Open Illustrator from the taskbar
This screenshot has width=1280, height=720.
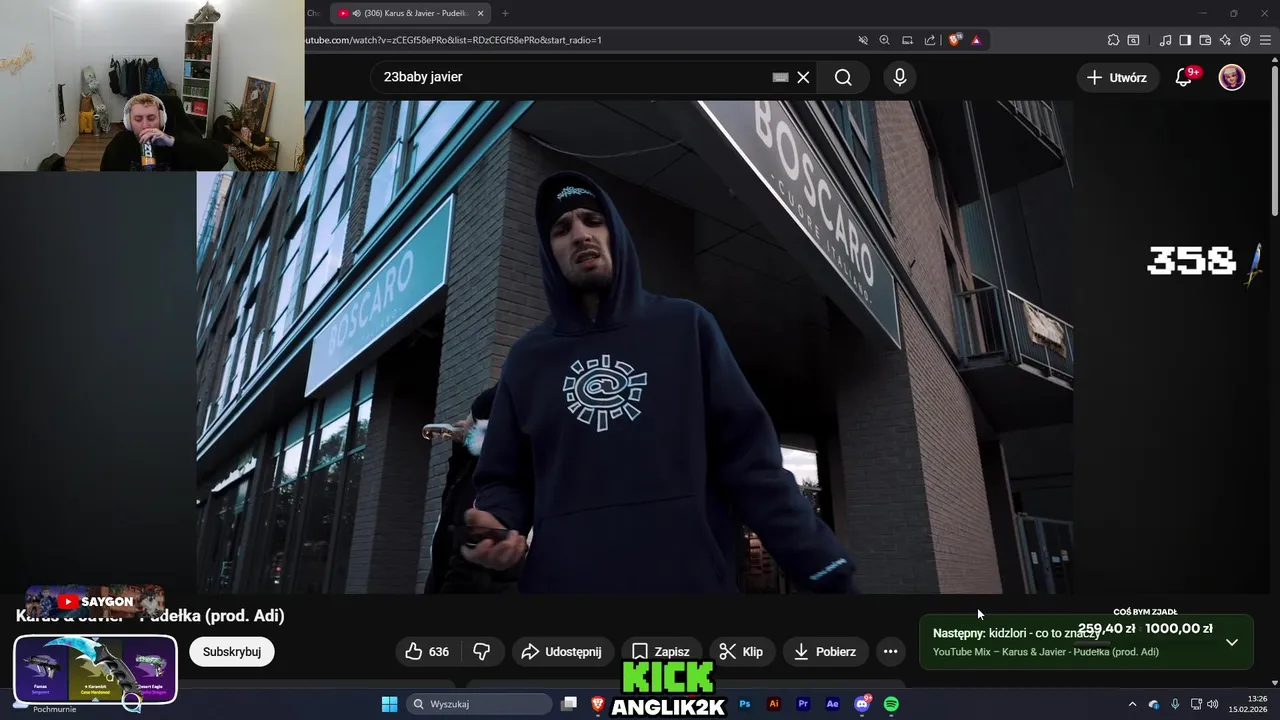click(774, 704)
